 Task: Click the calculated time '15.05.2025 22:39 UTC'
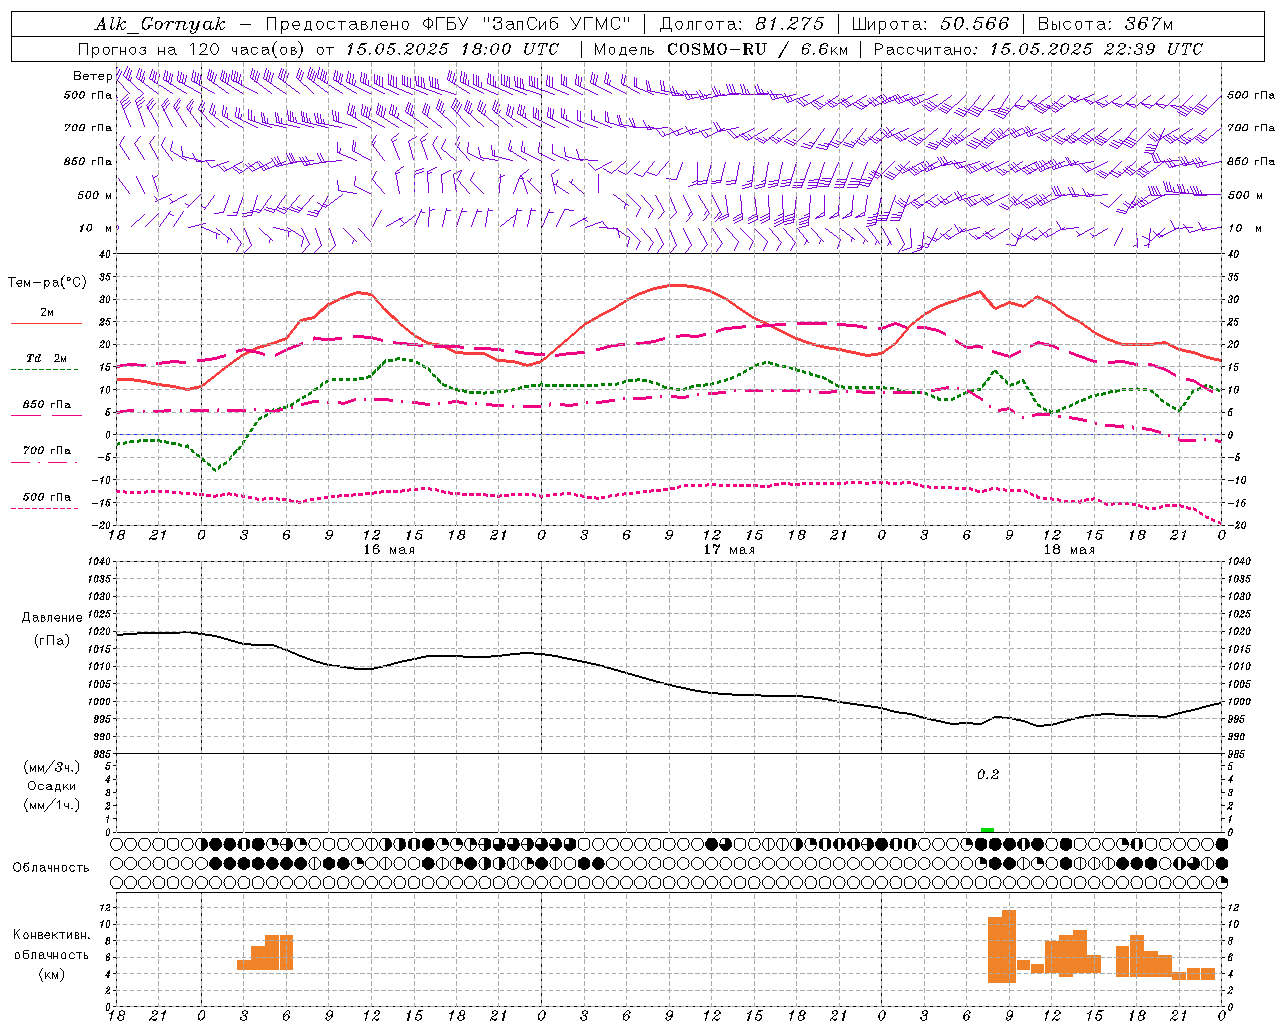(1096, 49)
